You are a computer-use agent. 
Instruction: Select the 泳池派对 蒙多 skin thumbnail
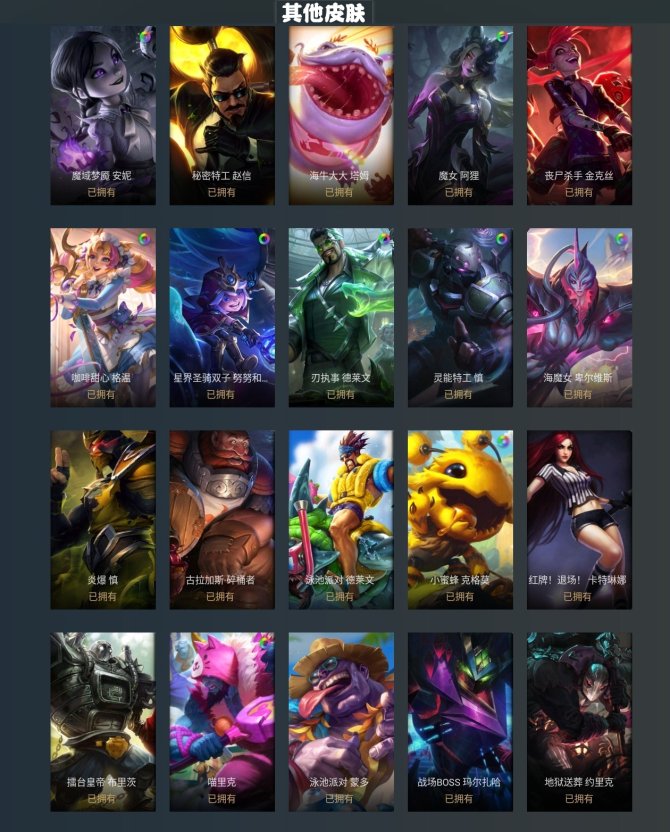coord(341,722)
